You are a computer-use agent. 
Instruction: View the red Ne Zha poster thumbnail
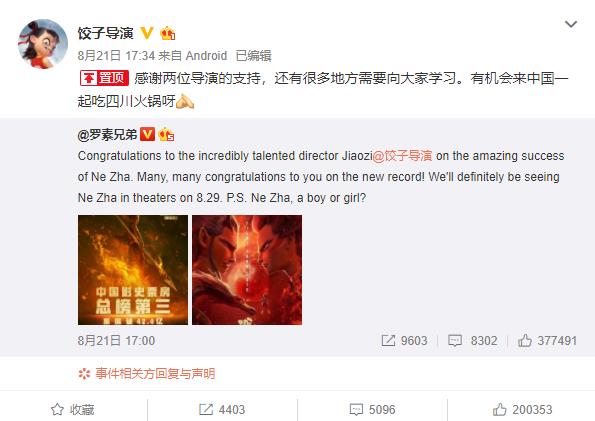[247, 270]
